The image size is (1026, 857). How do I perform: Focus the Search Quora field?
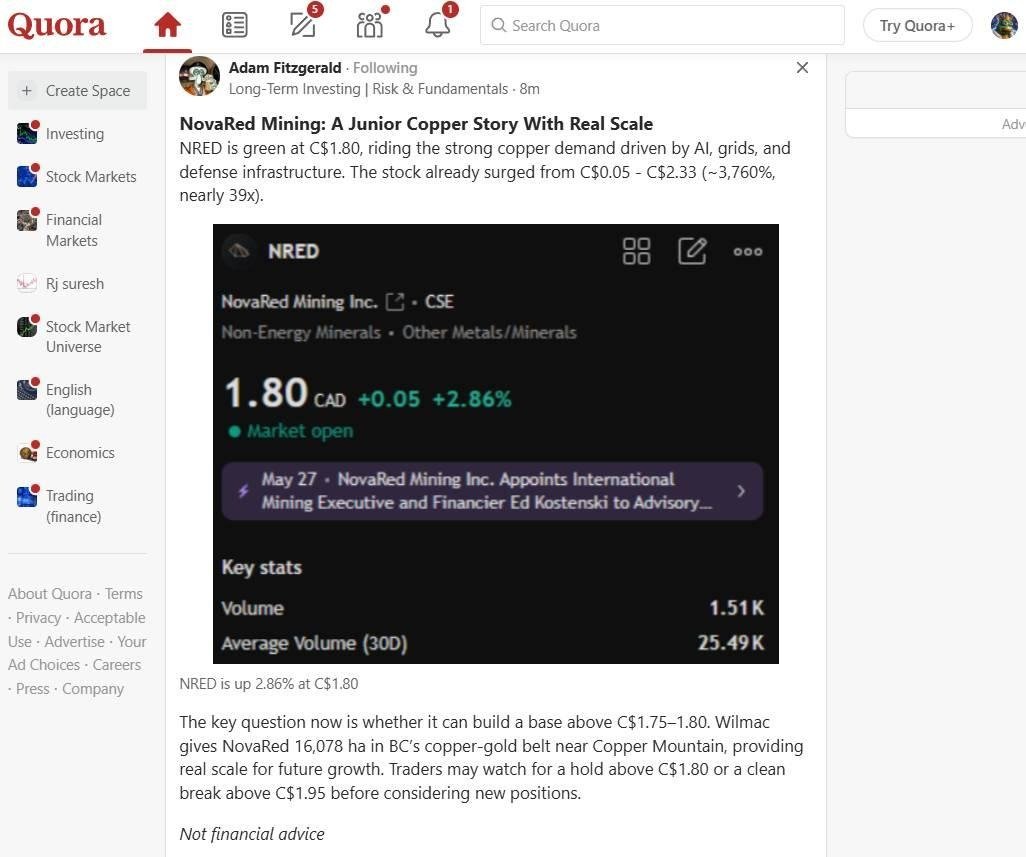662,26
